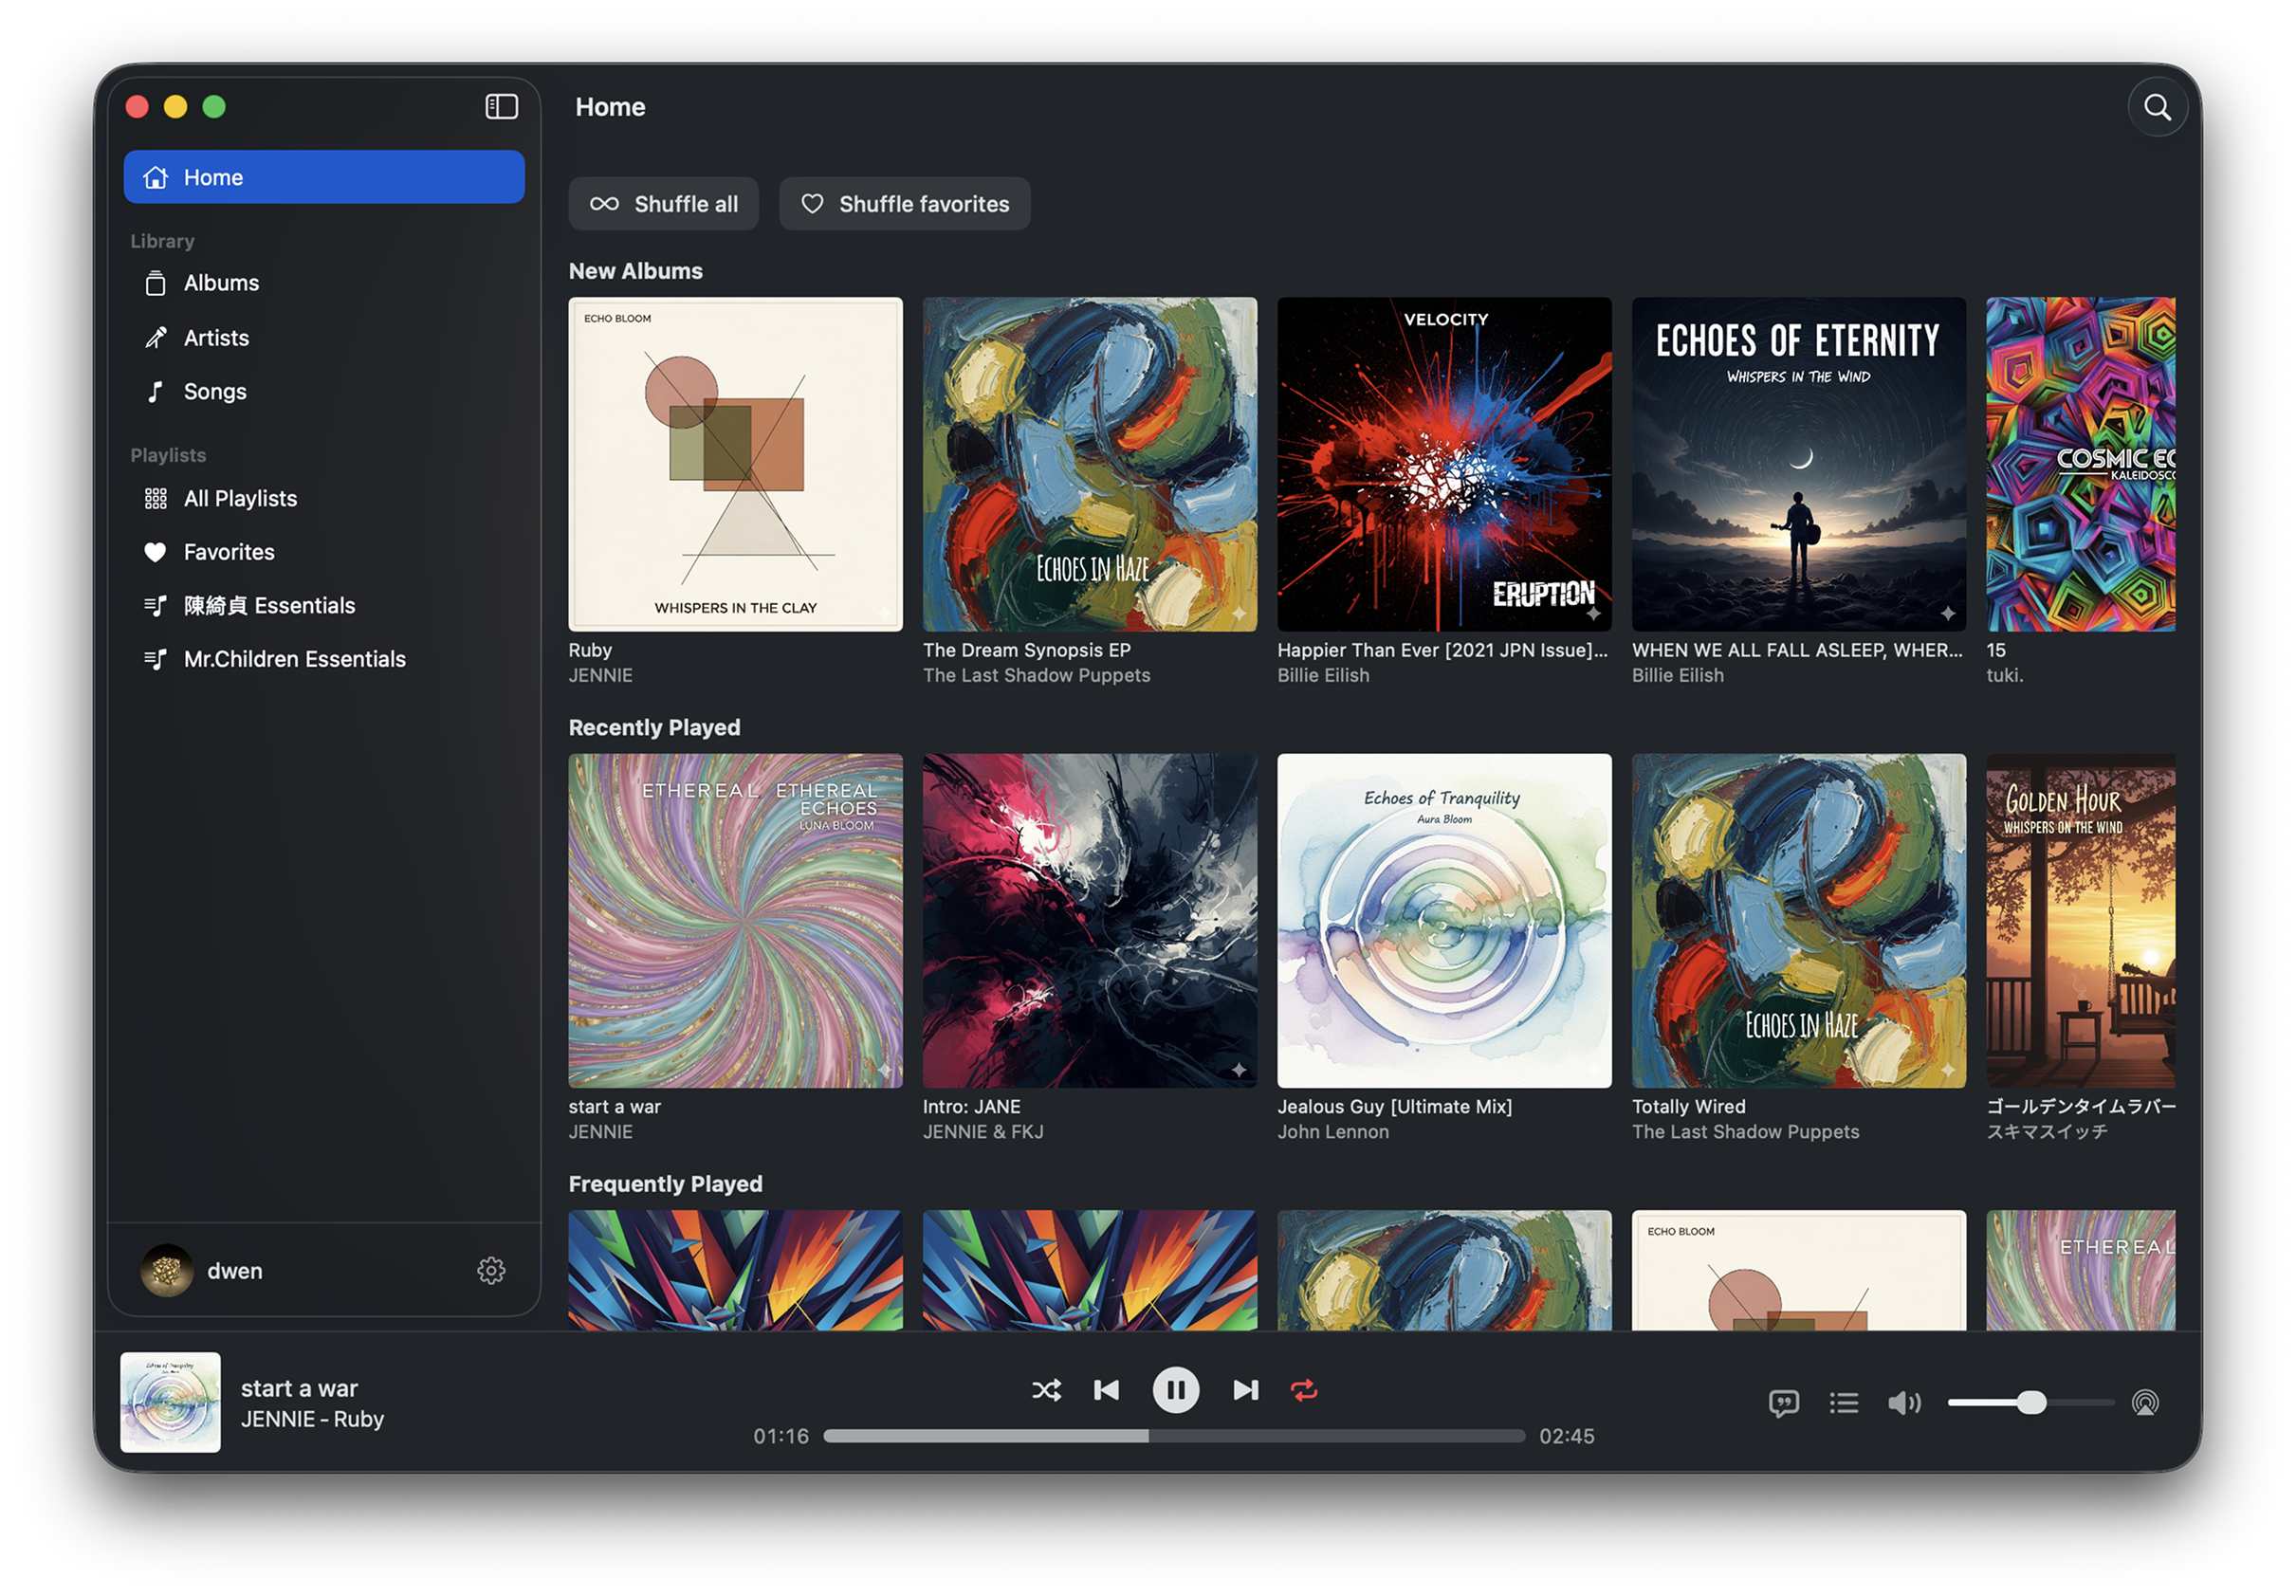Open Albums in the library sidebar
Image resolution: width=2296 pixels, height=1596 pixels.
coord(221,283)
